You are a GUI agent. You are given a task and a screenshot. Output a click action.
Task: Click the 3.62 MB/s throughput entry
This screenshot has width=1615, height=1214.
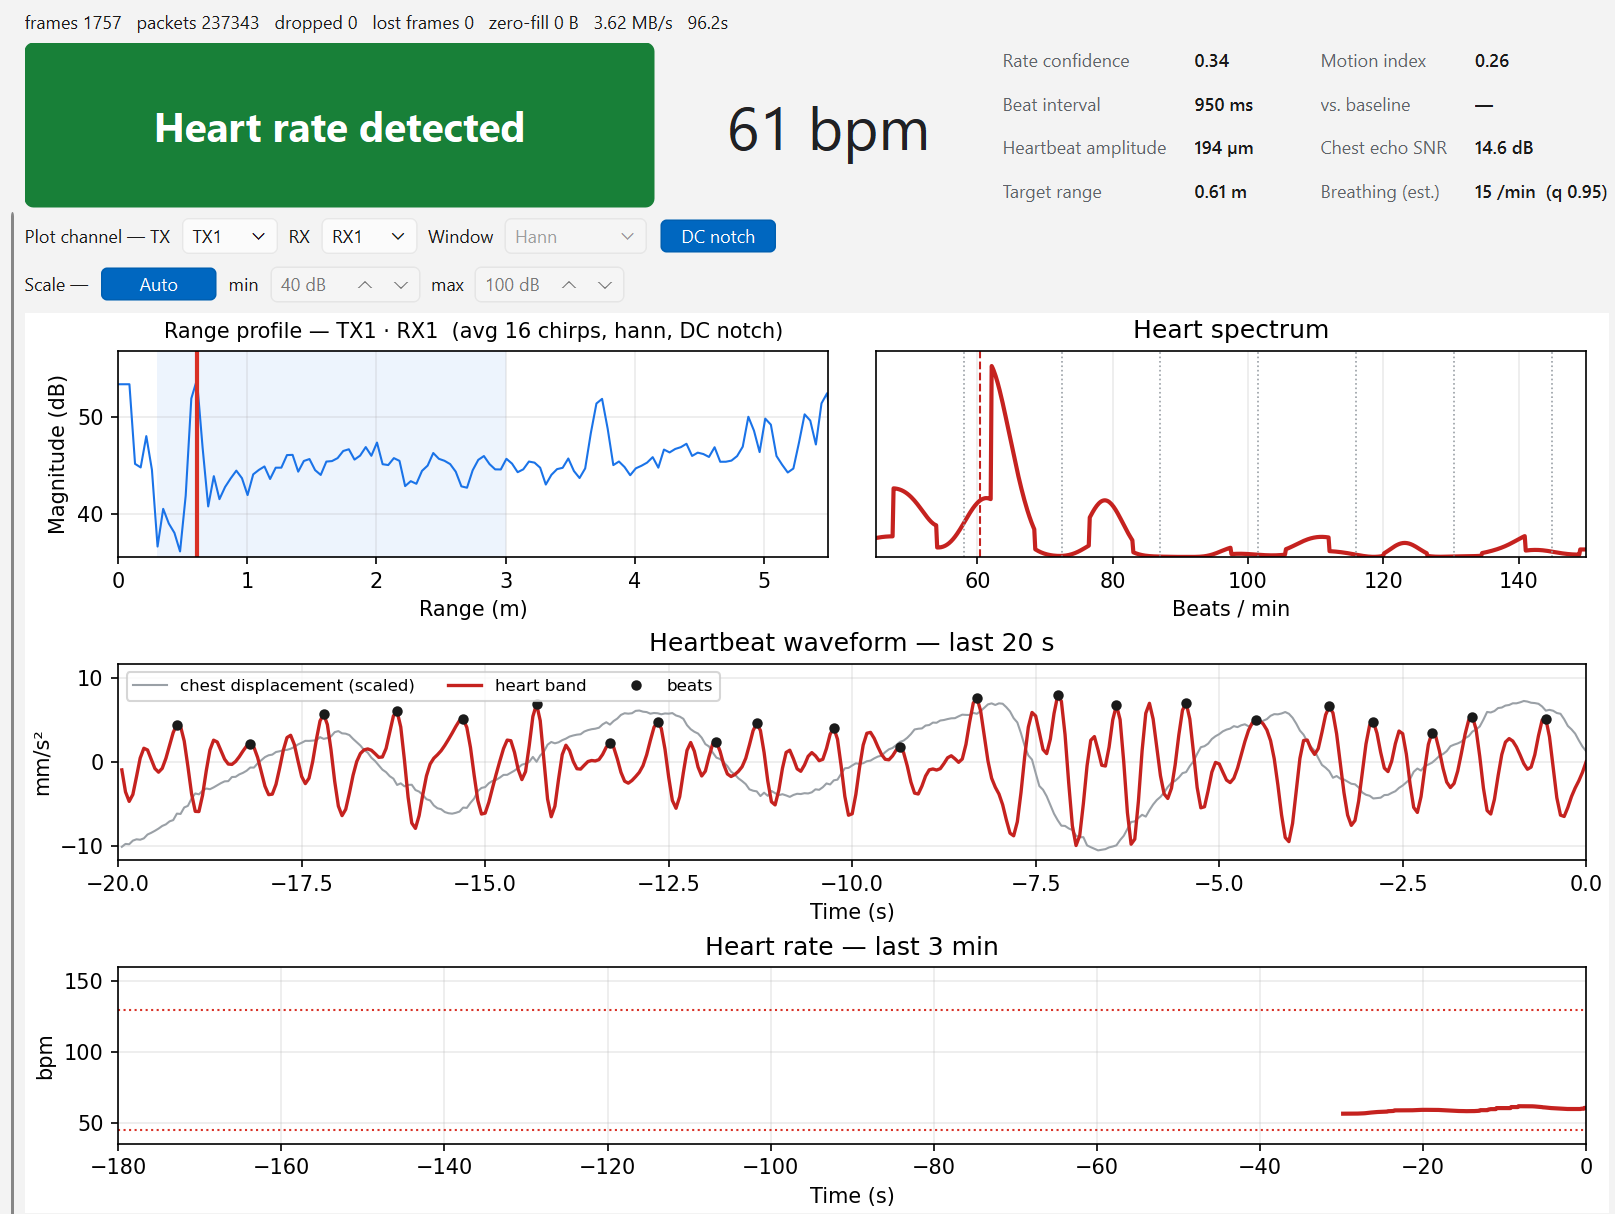633,23
